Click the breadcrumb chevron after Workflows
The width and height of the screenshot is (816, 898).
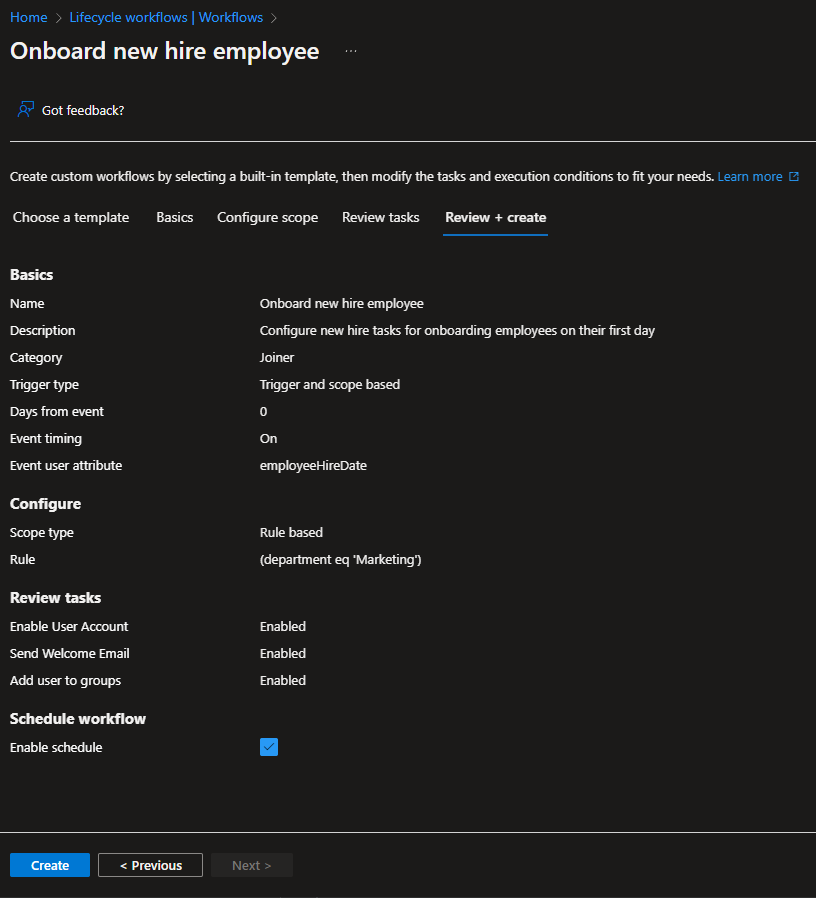pyautogui.click(x=274, y=18)
